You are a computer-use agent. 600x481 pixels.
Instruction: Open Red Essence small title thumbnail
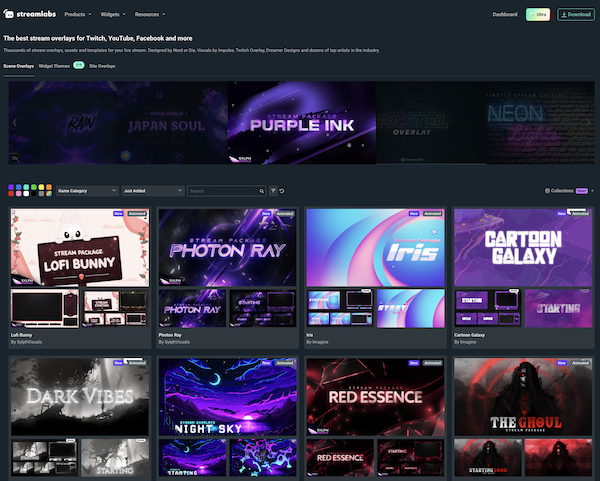click(x=340, y=458)
